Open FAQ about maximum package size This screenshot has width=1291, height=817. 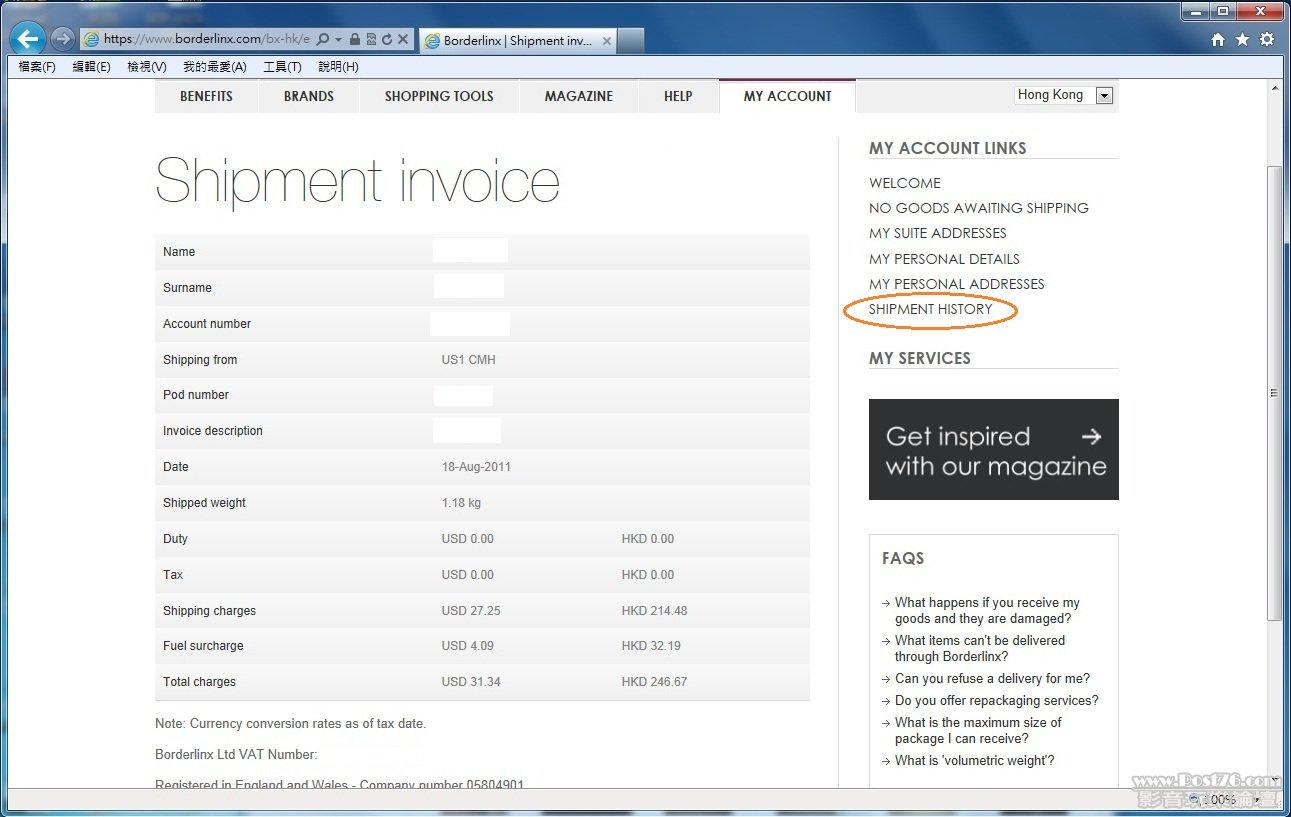pos(978,730)
